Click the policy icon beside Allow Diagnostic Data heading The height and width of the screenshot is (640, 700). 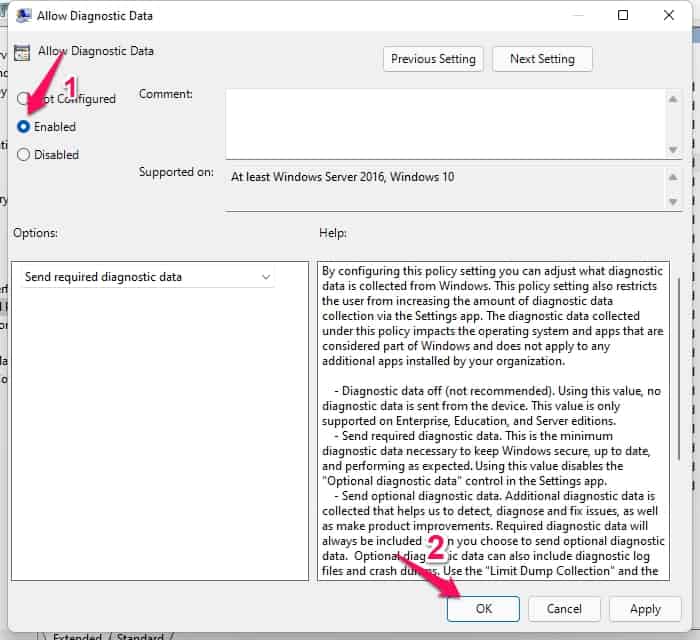pos(21,53)
